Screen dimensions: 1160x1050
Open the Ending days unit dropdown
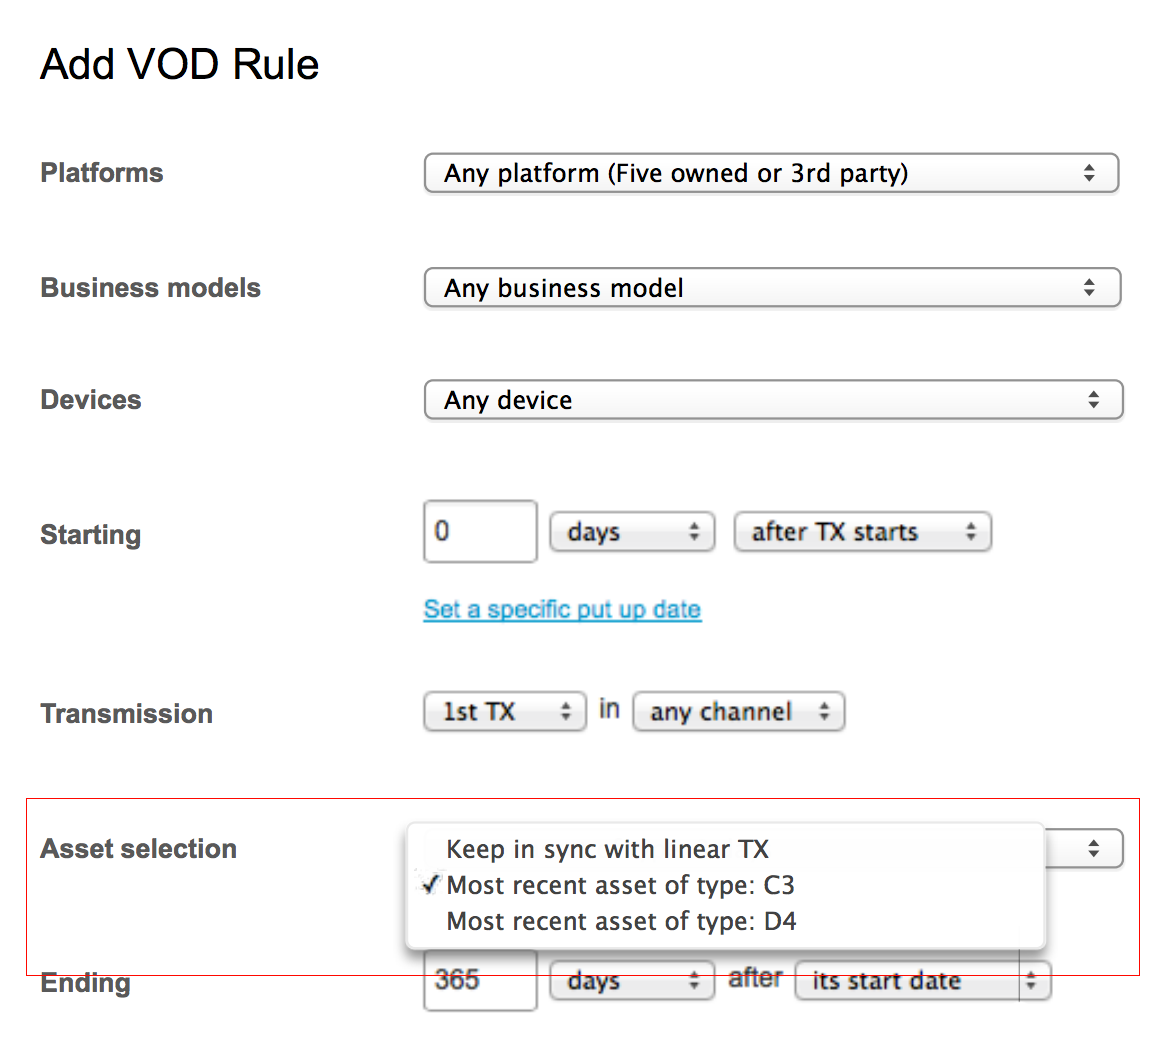pyautogui.click(x=632, y=981)
